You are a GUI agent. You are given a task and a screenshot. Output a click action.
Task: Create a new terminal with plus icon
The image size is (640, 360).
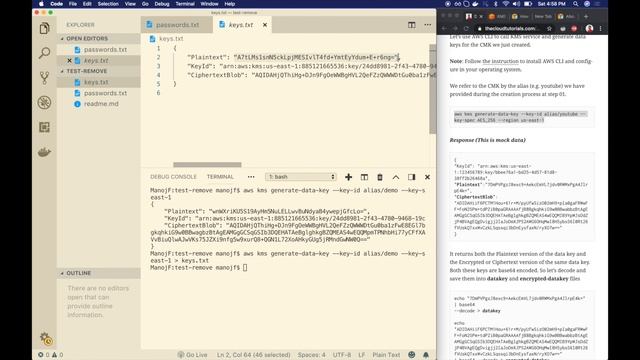(x=348, y=177)
